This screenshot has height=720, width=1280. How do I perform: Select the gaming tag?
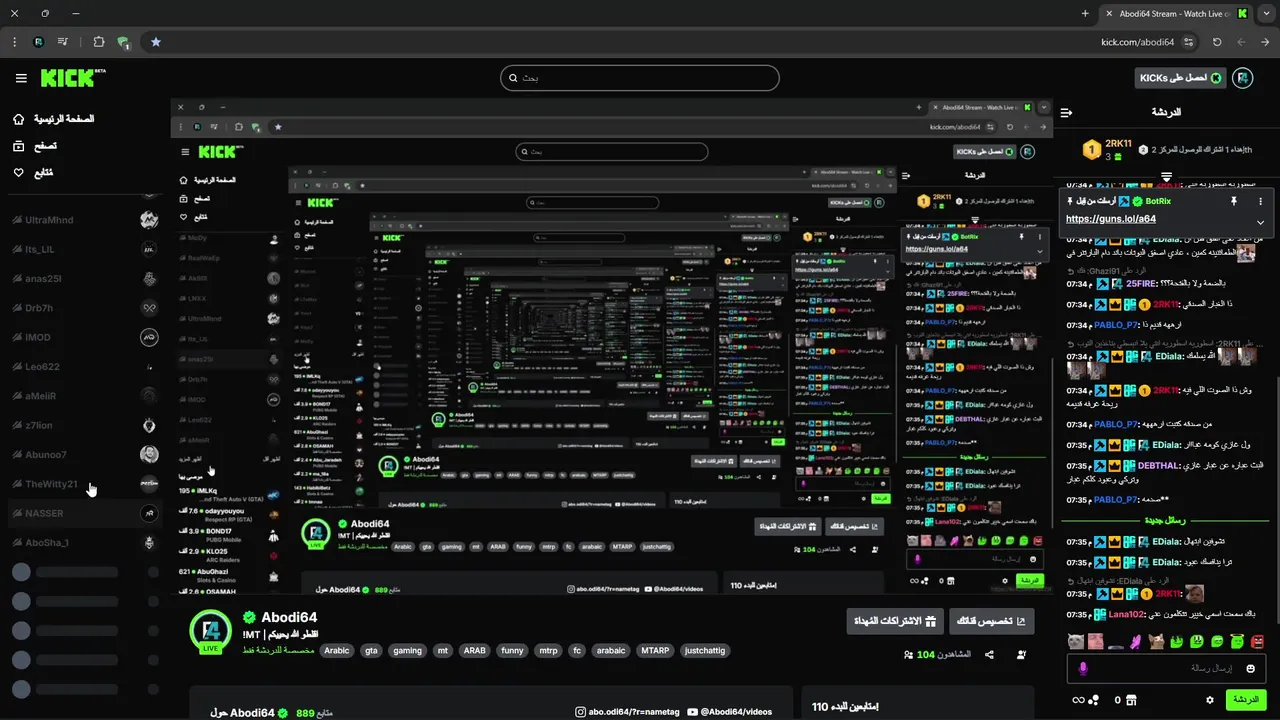tap(407, 650)
